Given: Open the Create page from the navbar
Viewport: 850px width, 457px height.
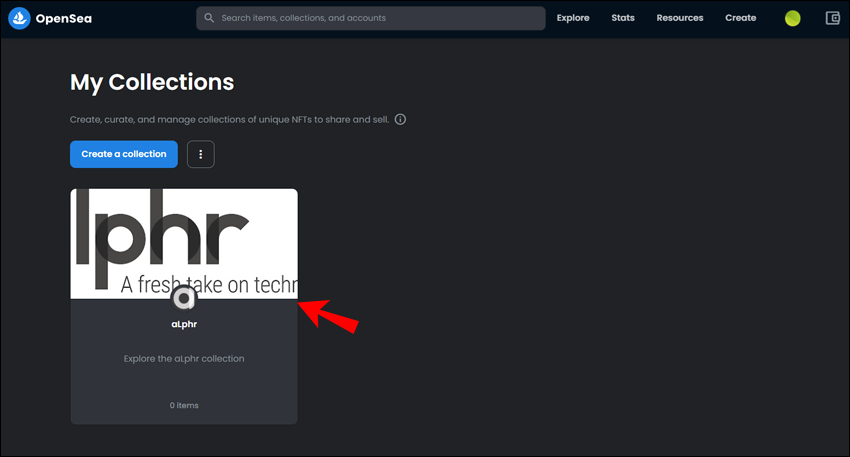Looking at the screenshot, I should tap(740, 18).
